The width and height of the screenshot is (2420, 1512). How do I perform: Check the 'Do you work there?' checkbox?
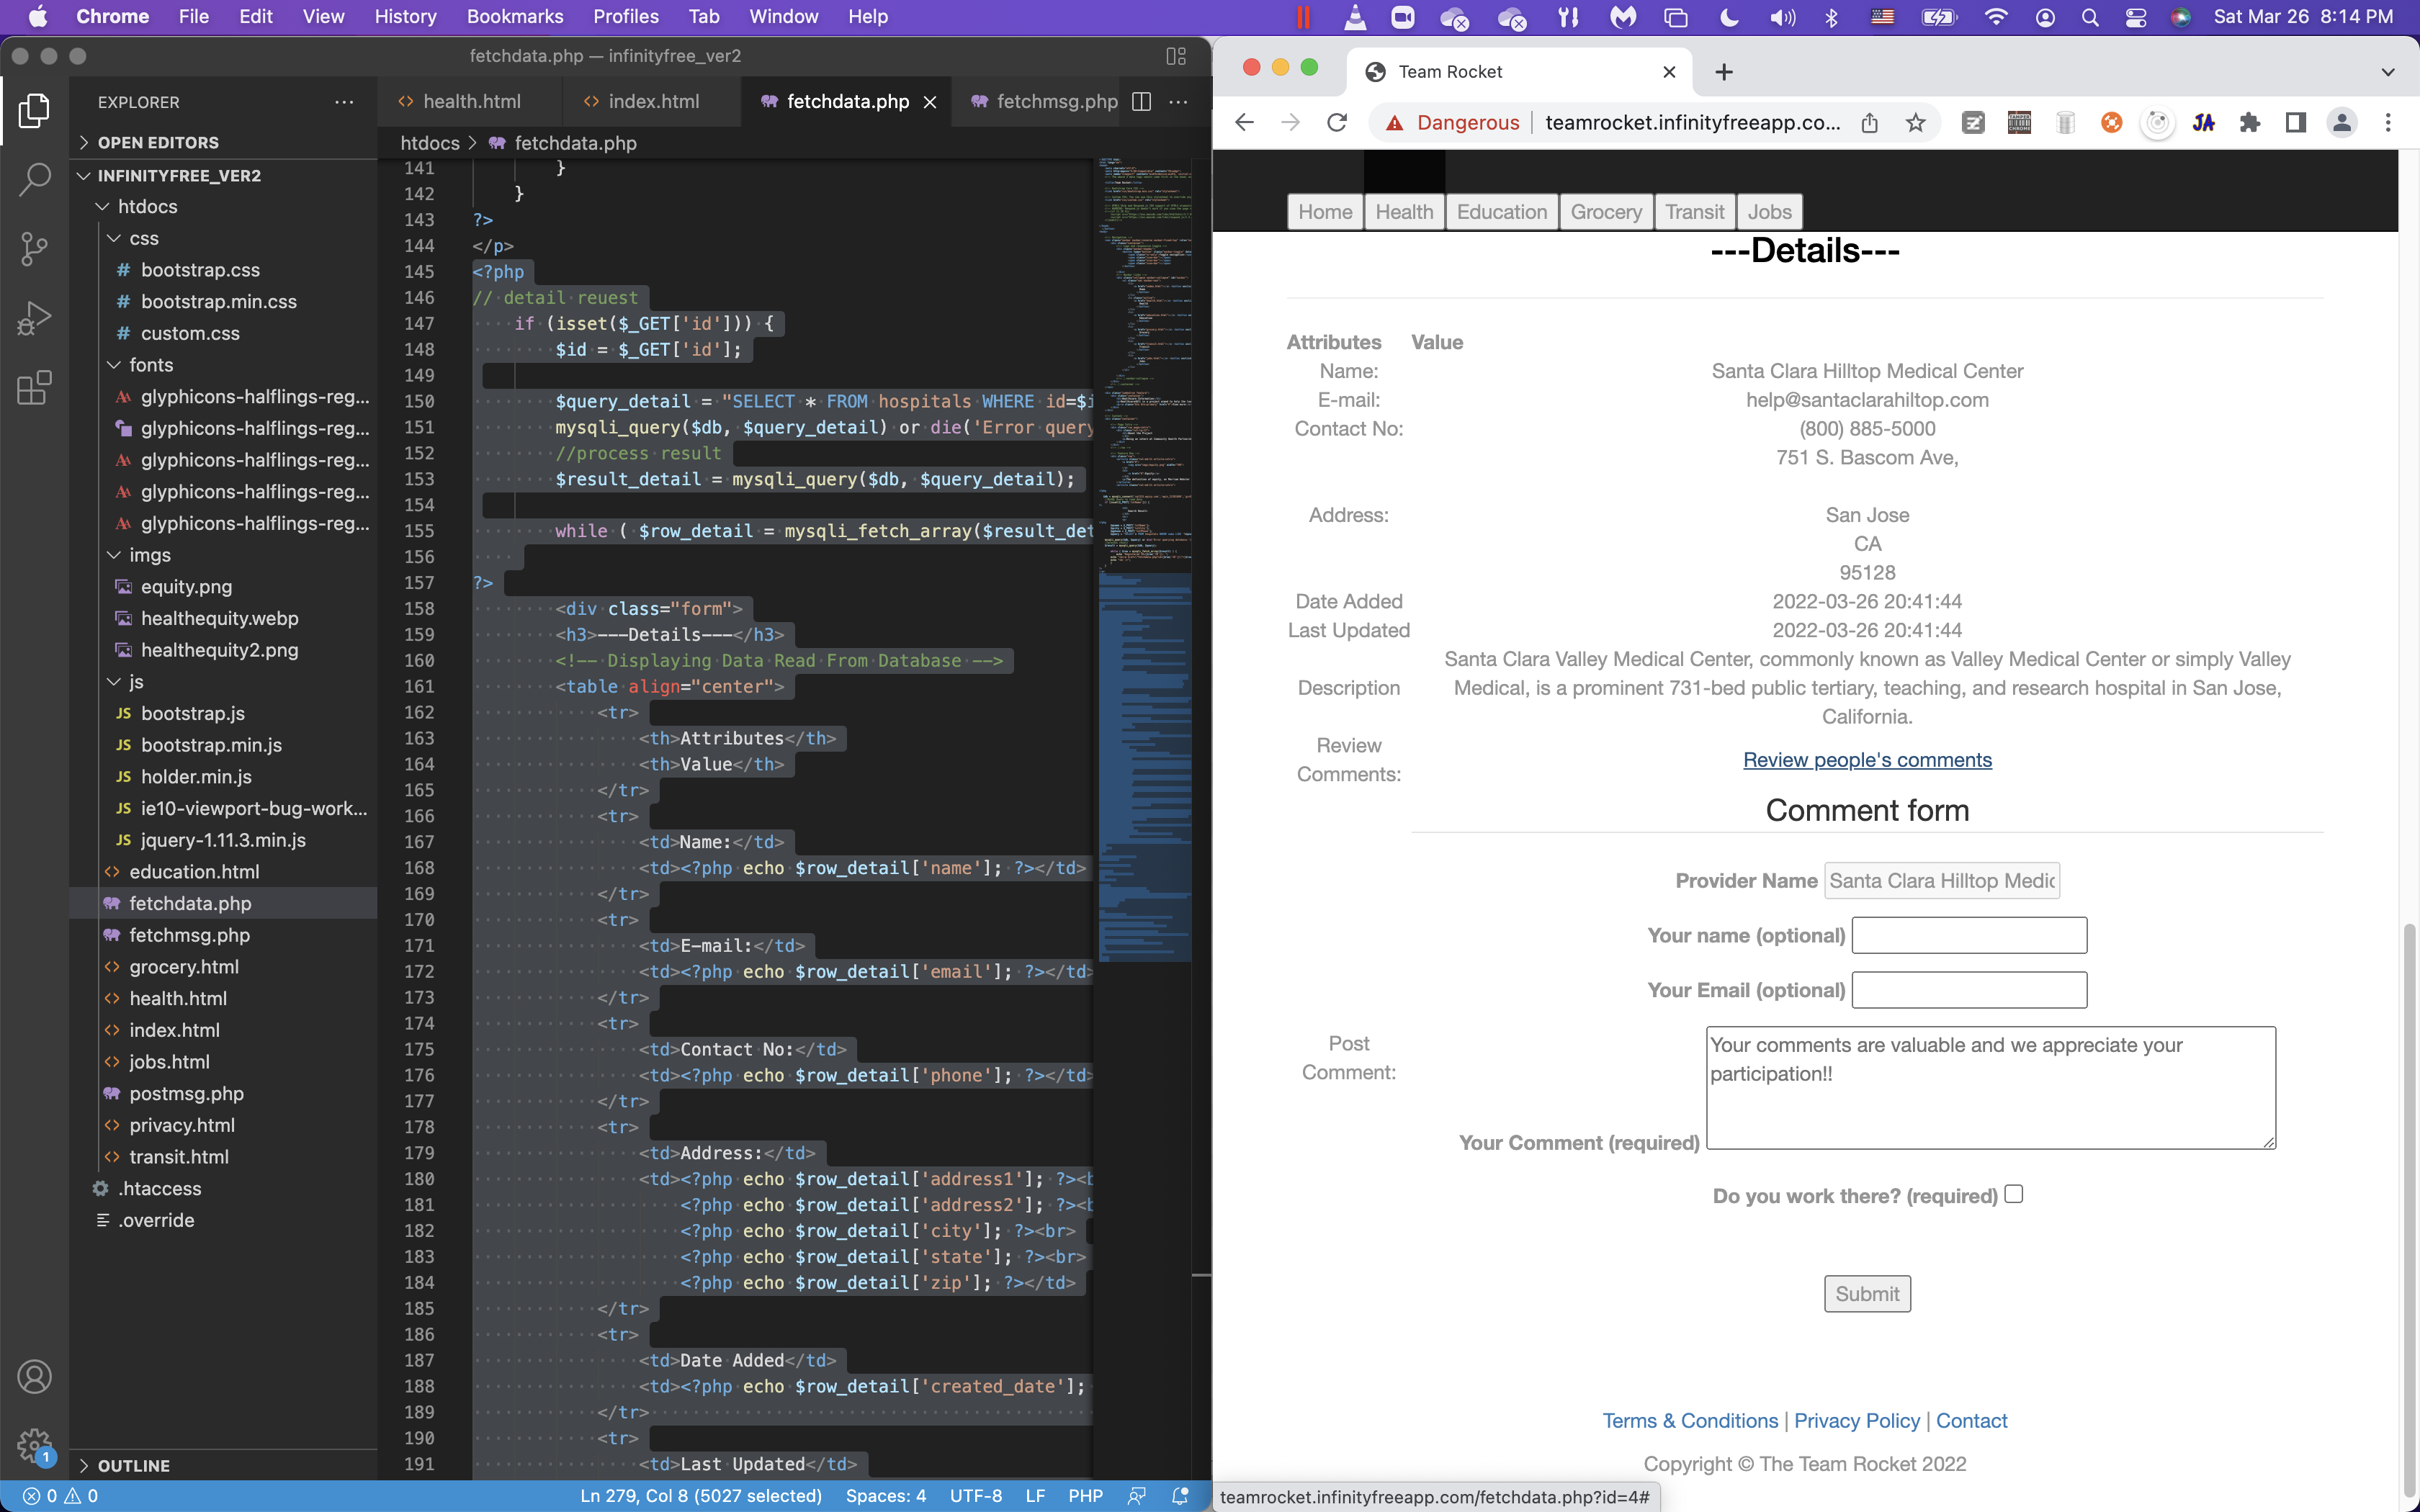click(x=2014, y=1194)
